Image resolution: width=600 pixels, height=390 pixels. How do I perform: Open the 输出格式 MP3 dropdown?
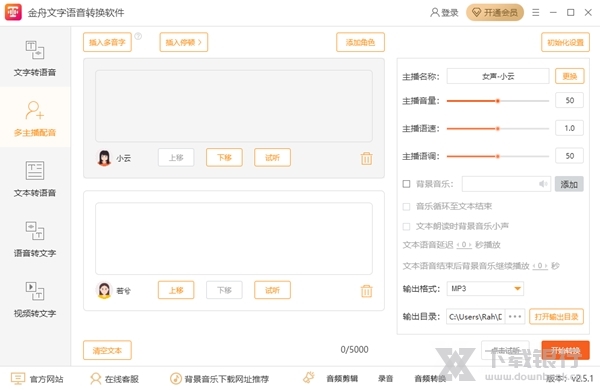(485, 289)
